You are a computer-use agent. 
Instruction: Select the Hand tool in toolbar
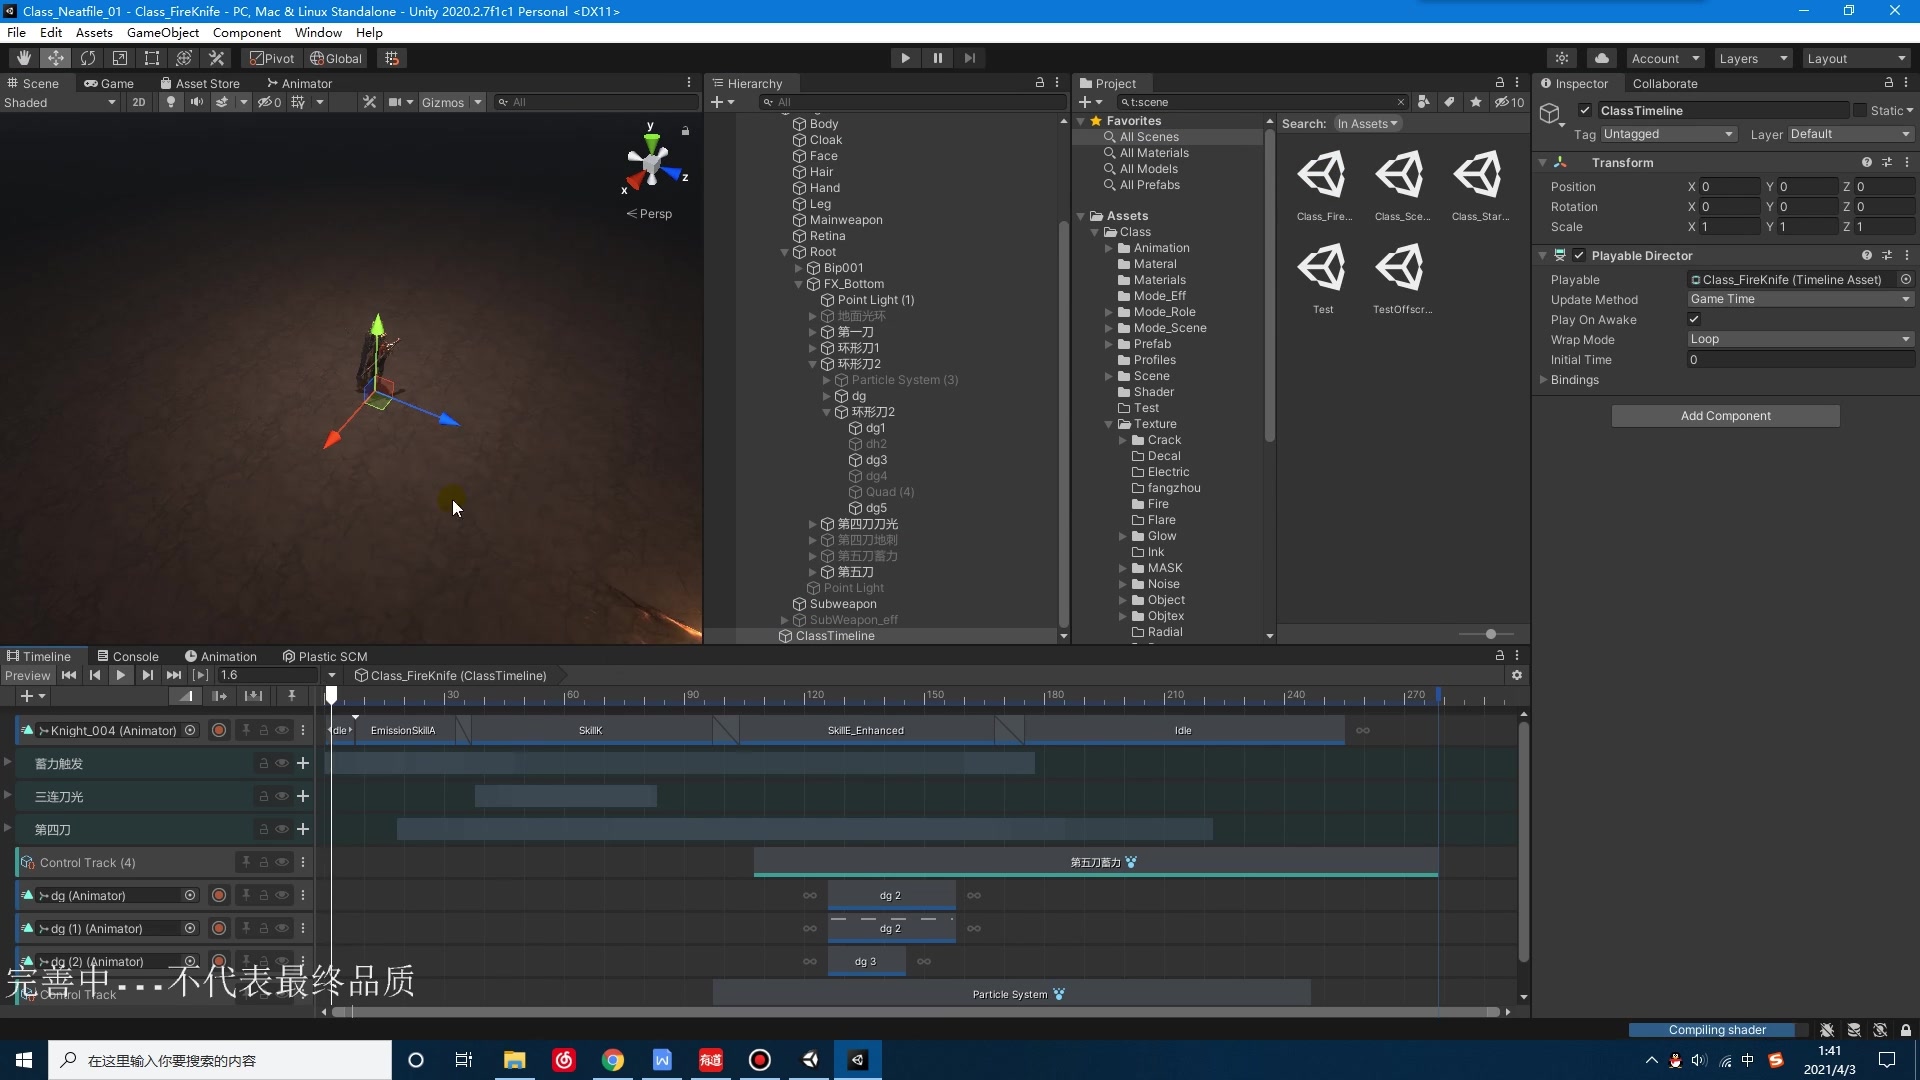(x=24, y=58)
